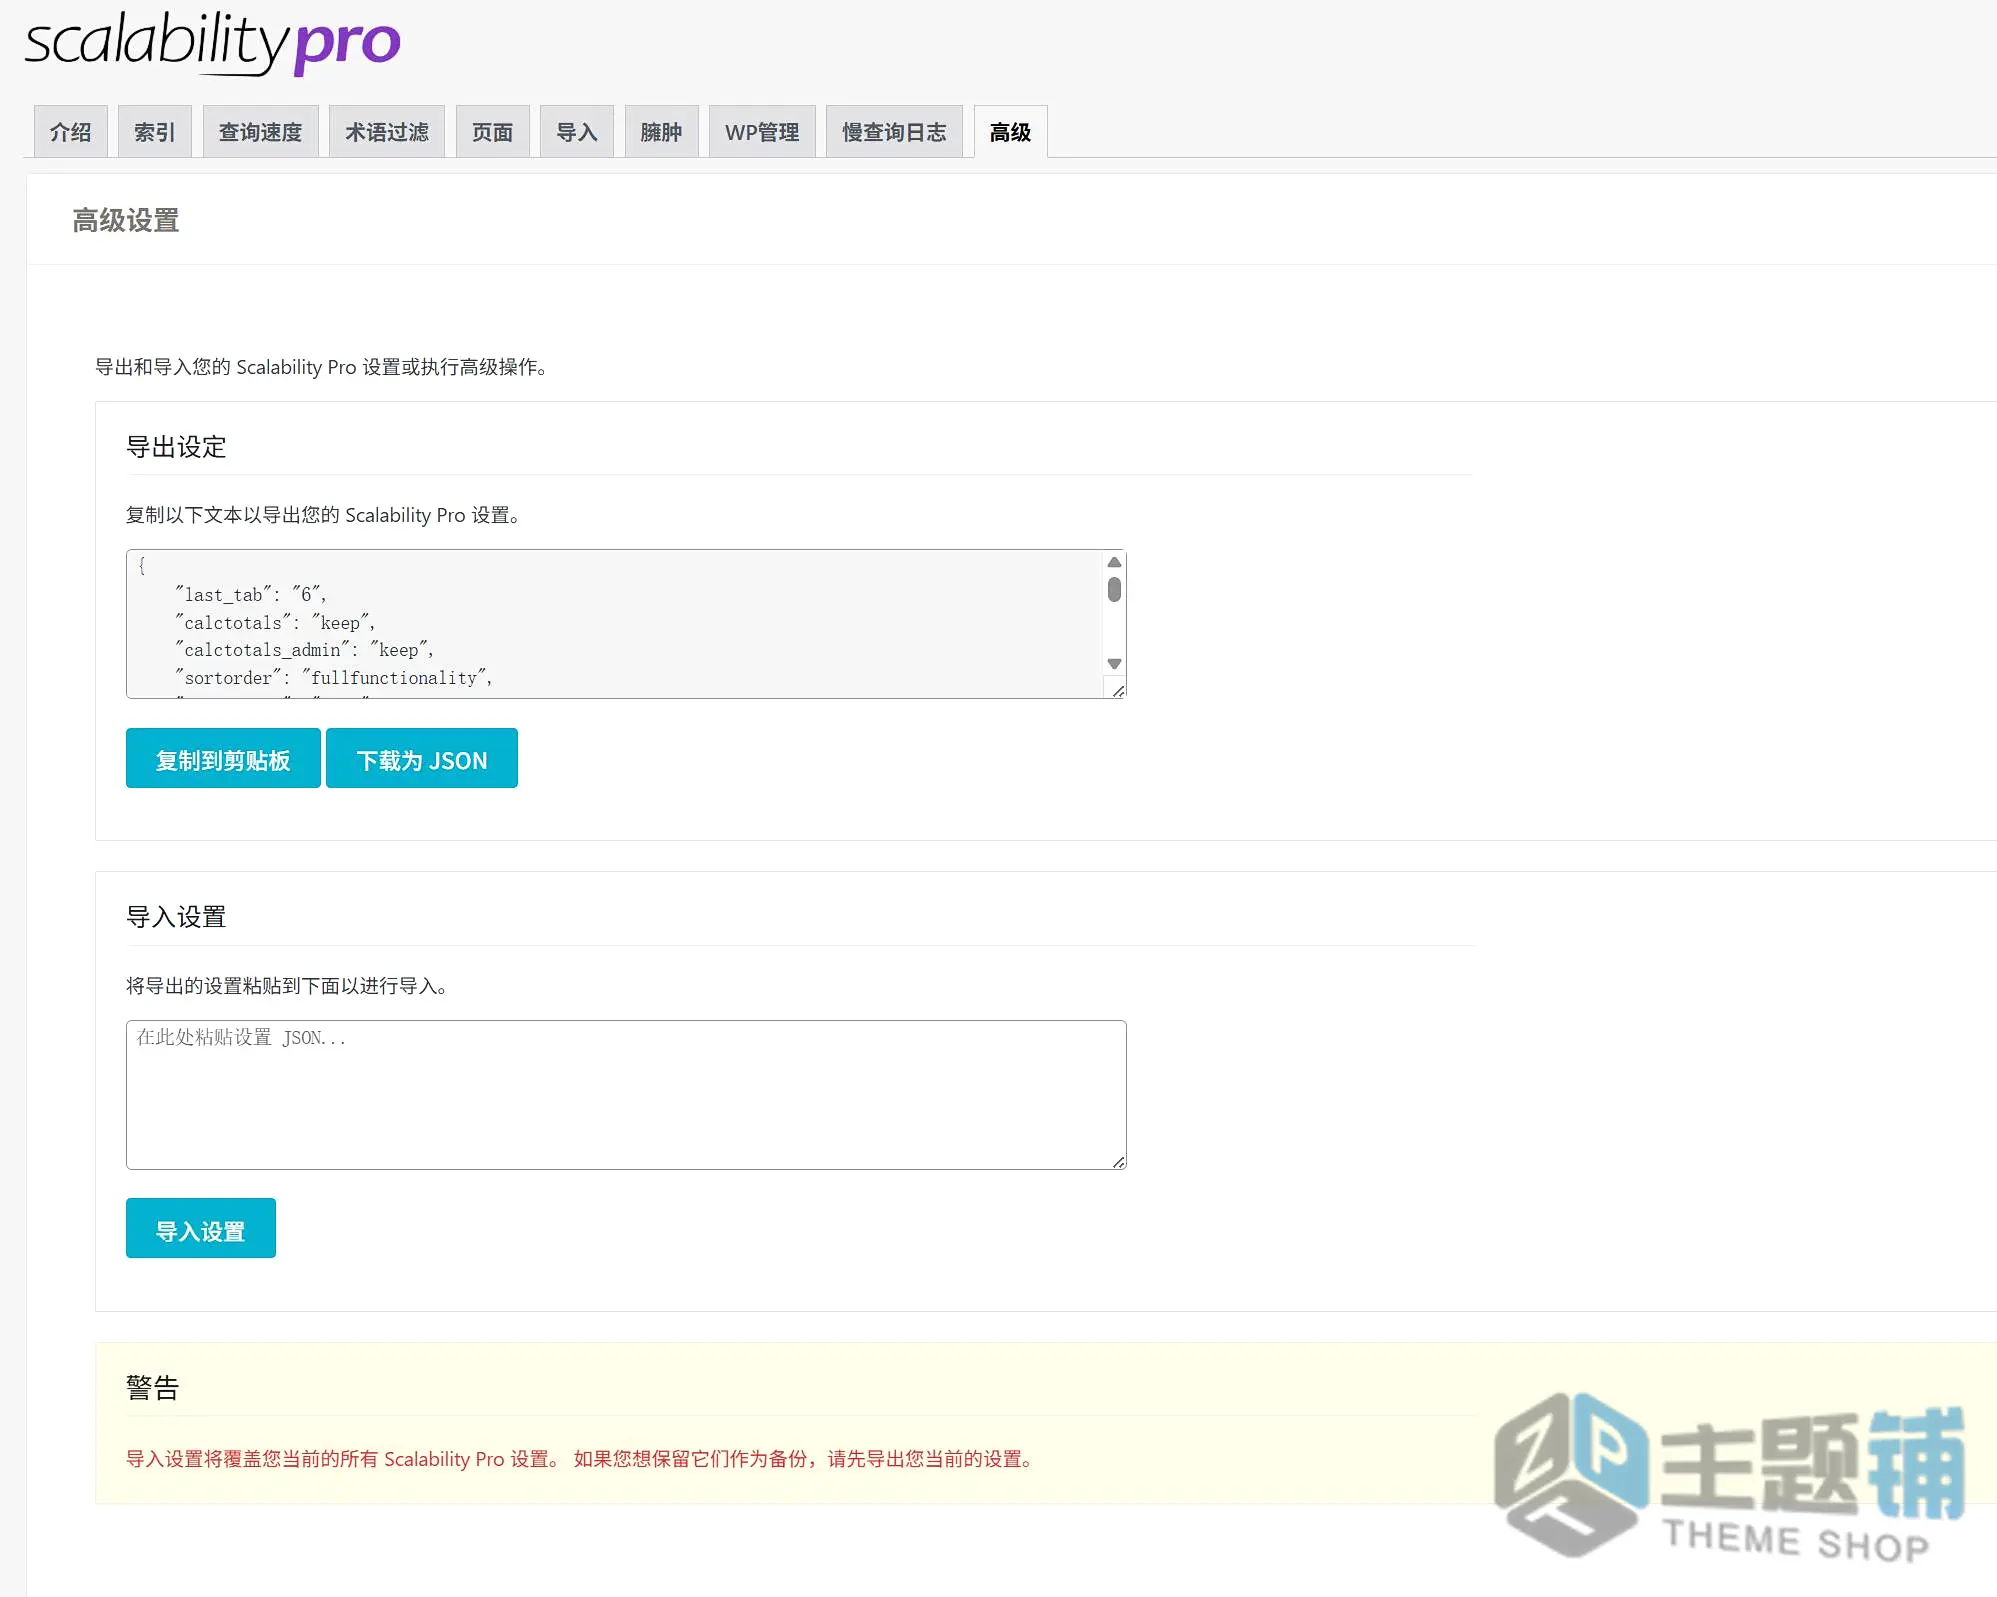Viewport: 1997px width, 1597px height.
Task: Open the 导入 tab
Action: [577, 132]
